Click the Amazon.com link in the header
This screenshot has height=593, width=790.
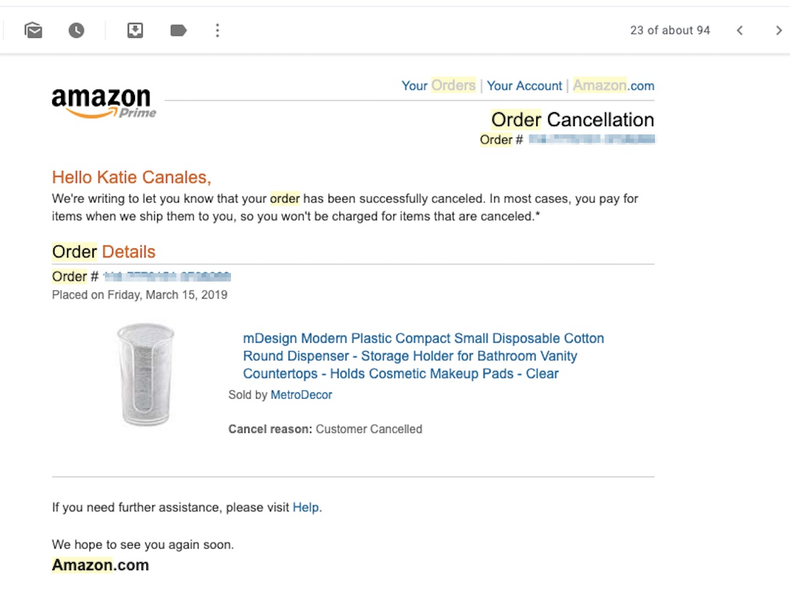click(613, 86)
